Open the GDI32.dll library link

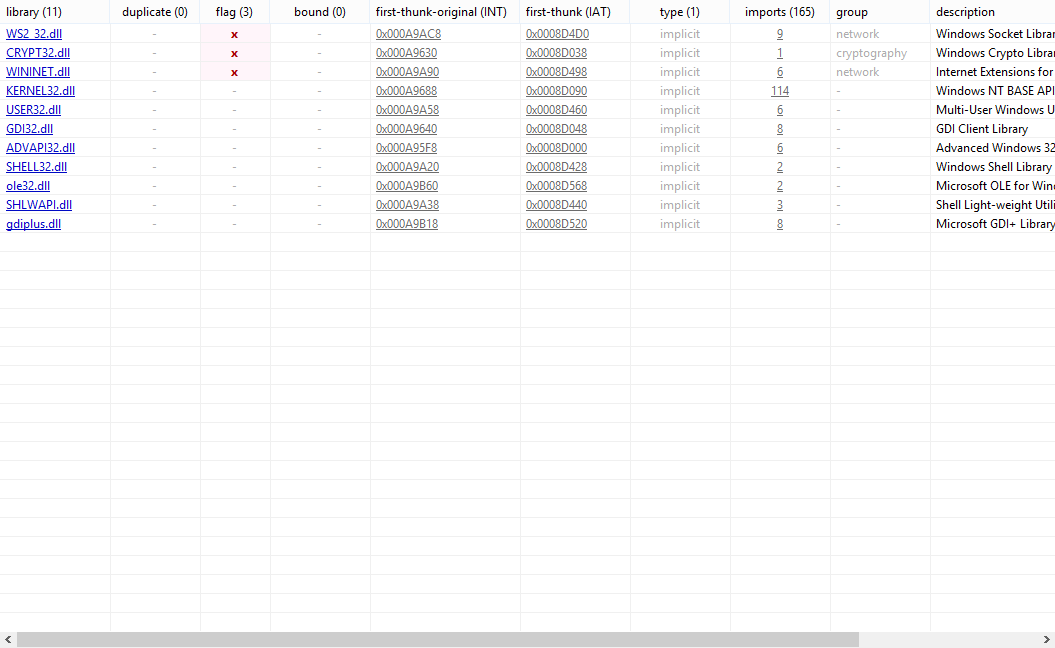pos(30,129)
